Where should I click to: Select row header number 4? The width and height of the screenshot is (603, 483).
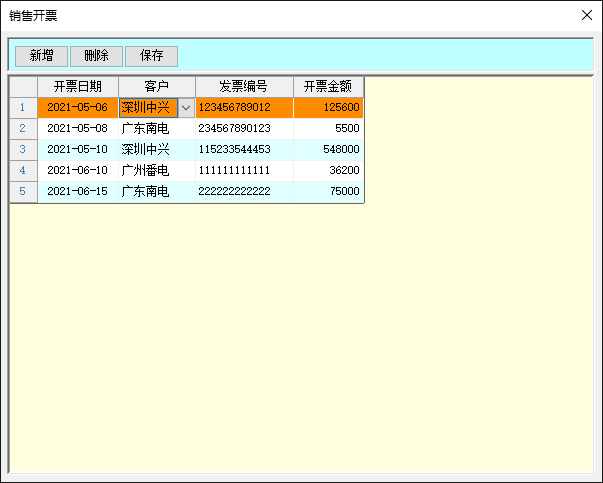(23, 171)
